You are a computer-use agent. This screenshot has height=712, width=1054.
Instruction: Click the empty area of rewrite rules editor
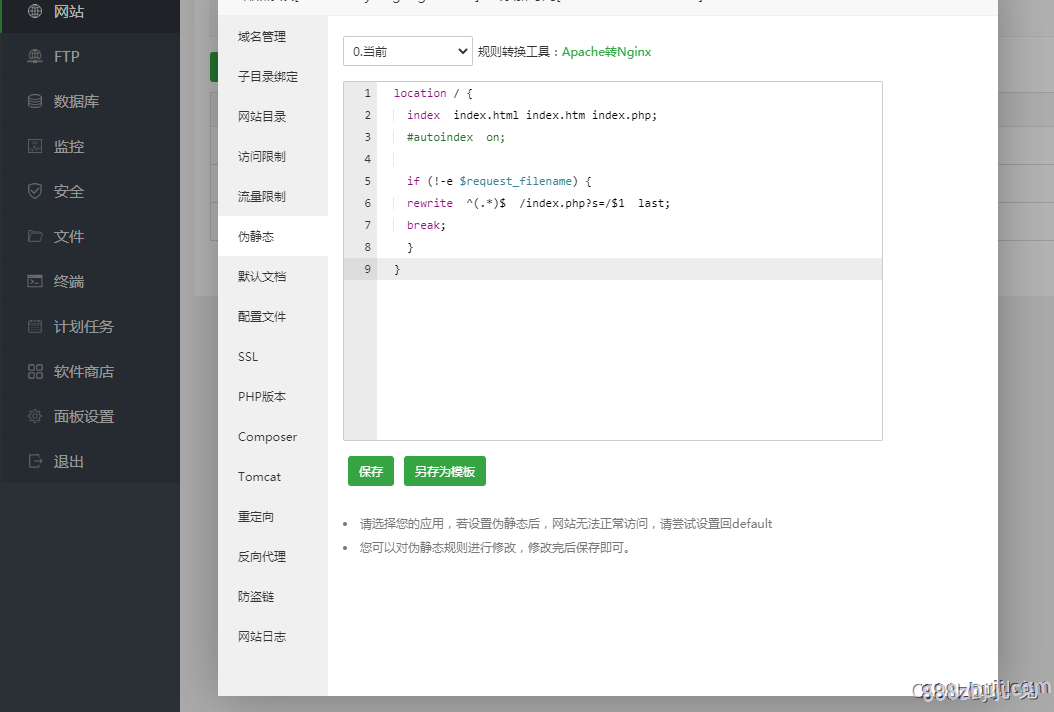coord(629,360)
